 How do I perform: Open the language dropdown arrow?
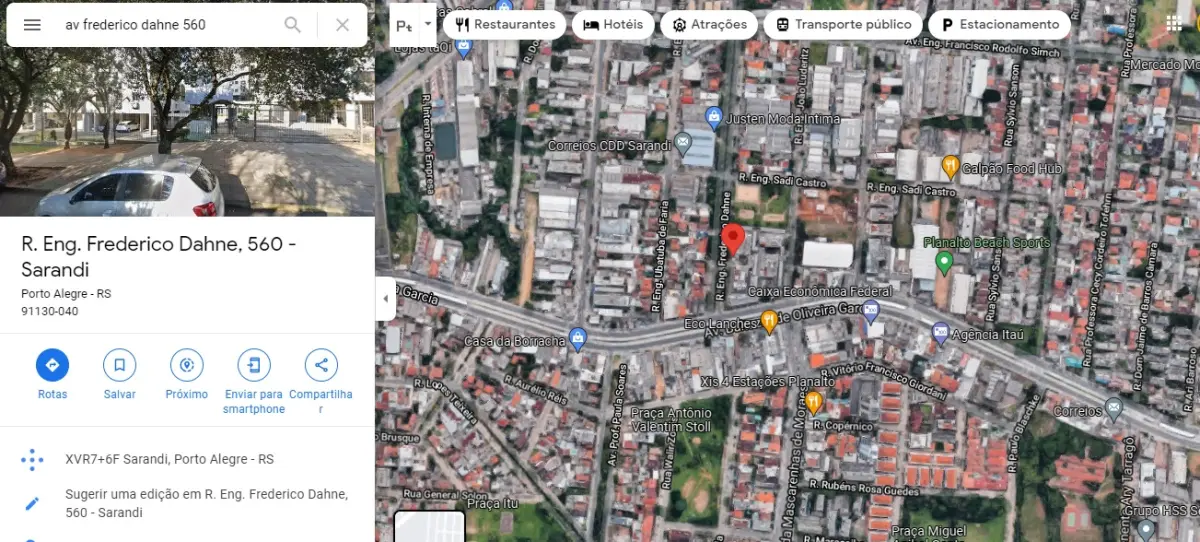pos(428,23)
